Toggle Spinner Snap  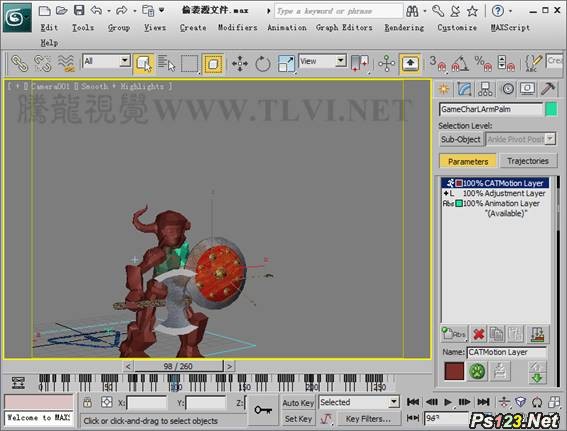(x=506, y=63)
